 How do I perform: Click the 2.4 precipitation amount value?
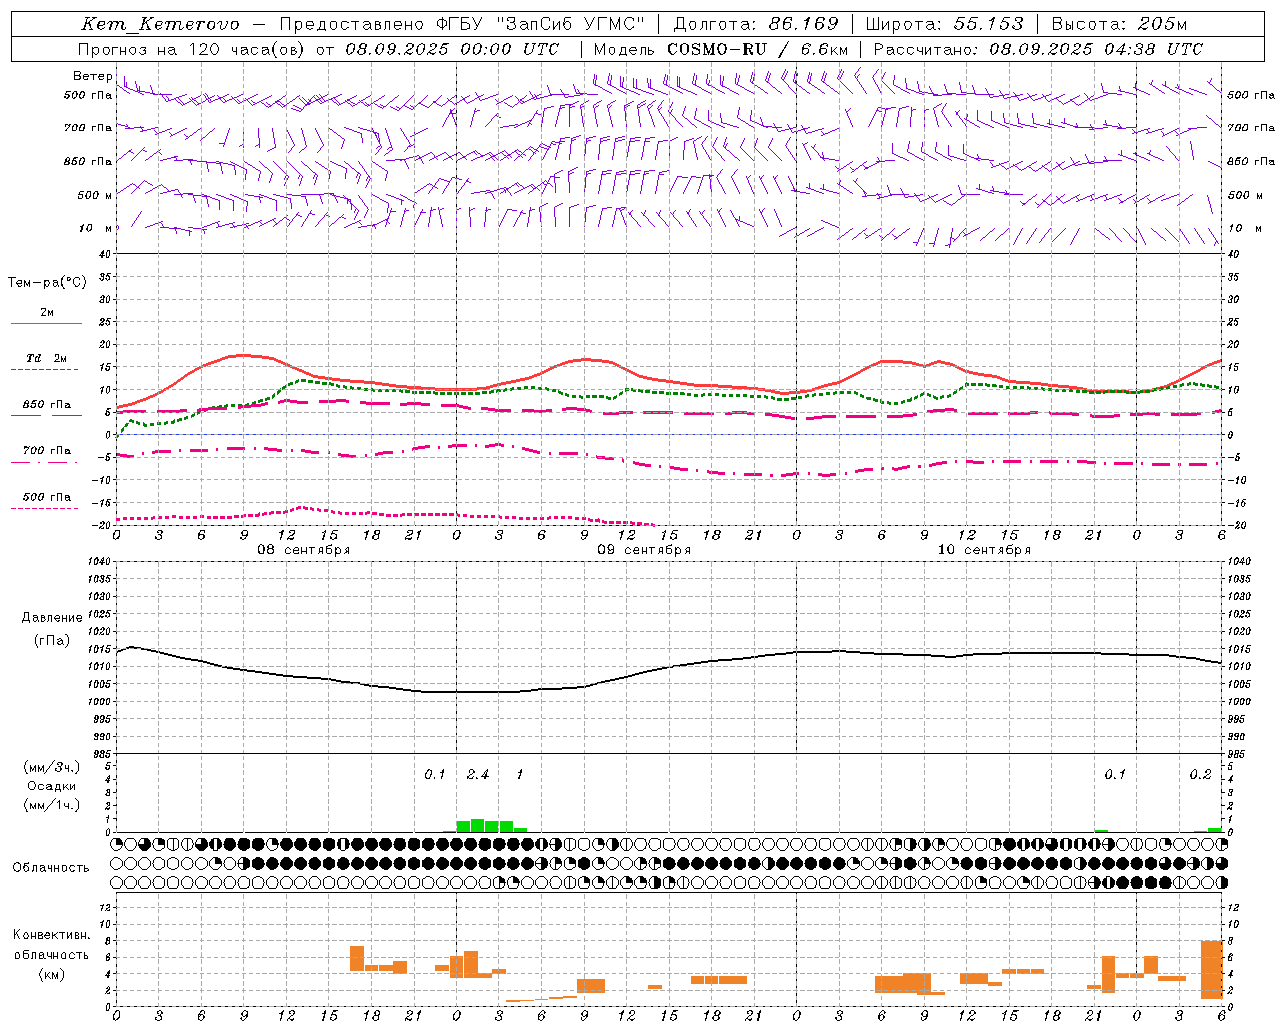pos(478,775)
